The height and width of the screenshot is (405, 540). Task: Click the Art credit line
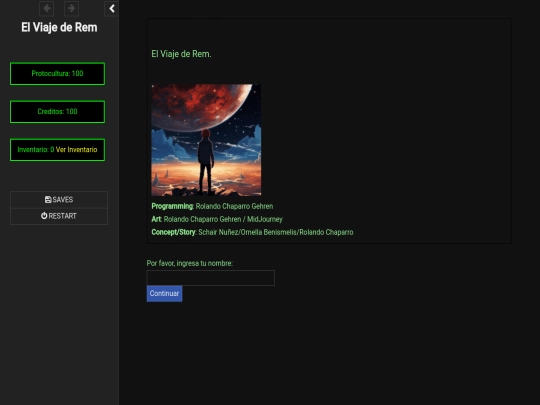tap(217, 219)
